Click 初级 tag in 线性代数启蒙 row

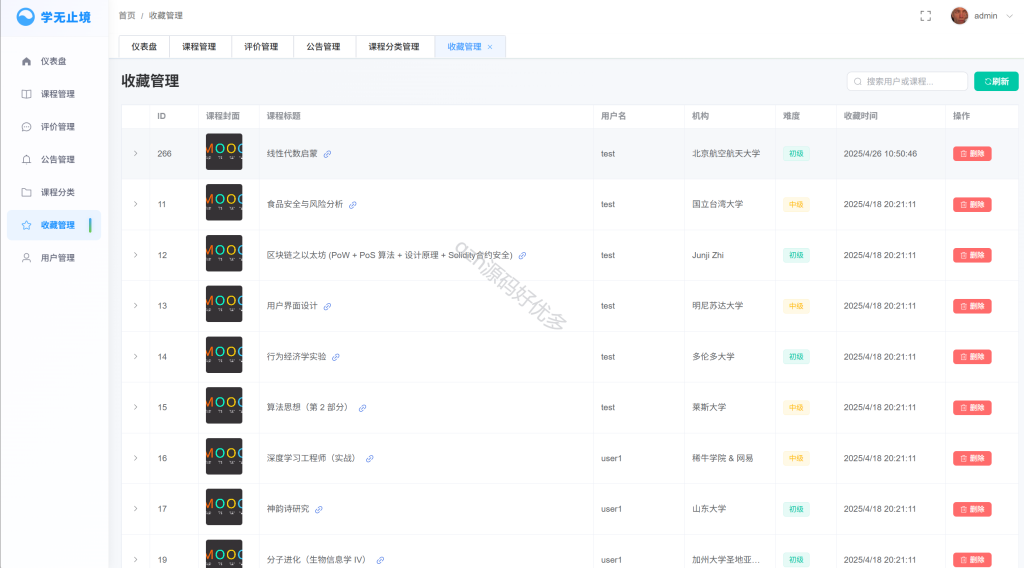pos(796,154)
